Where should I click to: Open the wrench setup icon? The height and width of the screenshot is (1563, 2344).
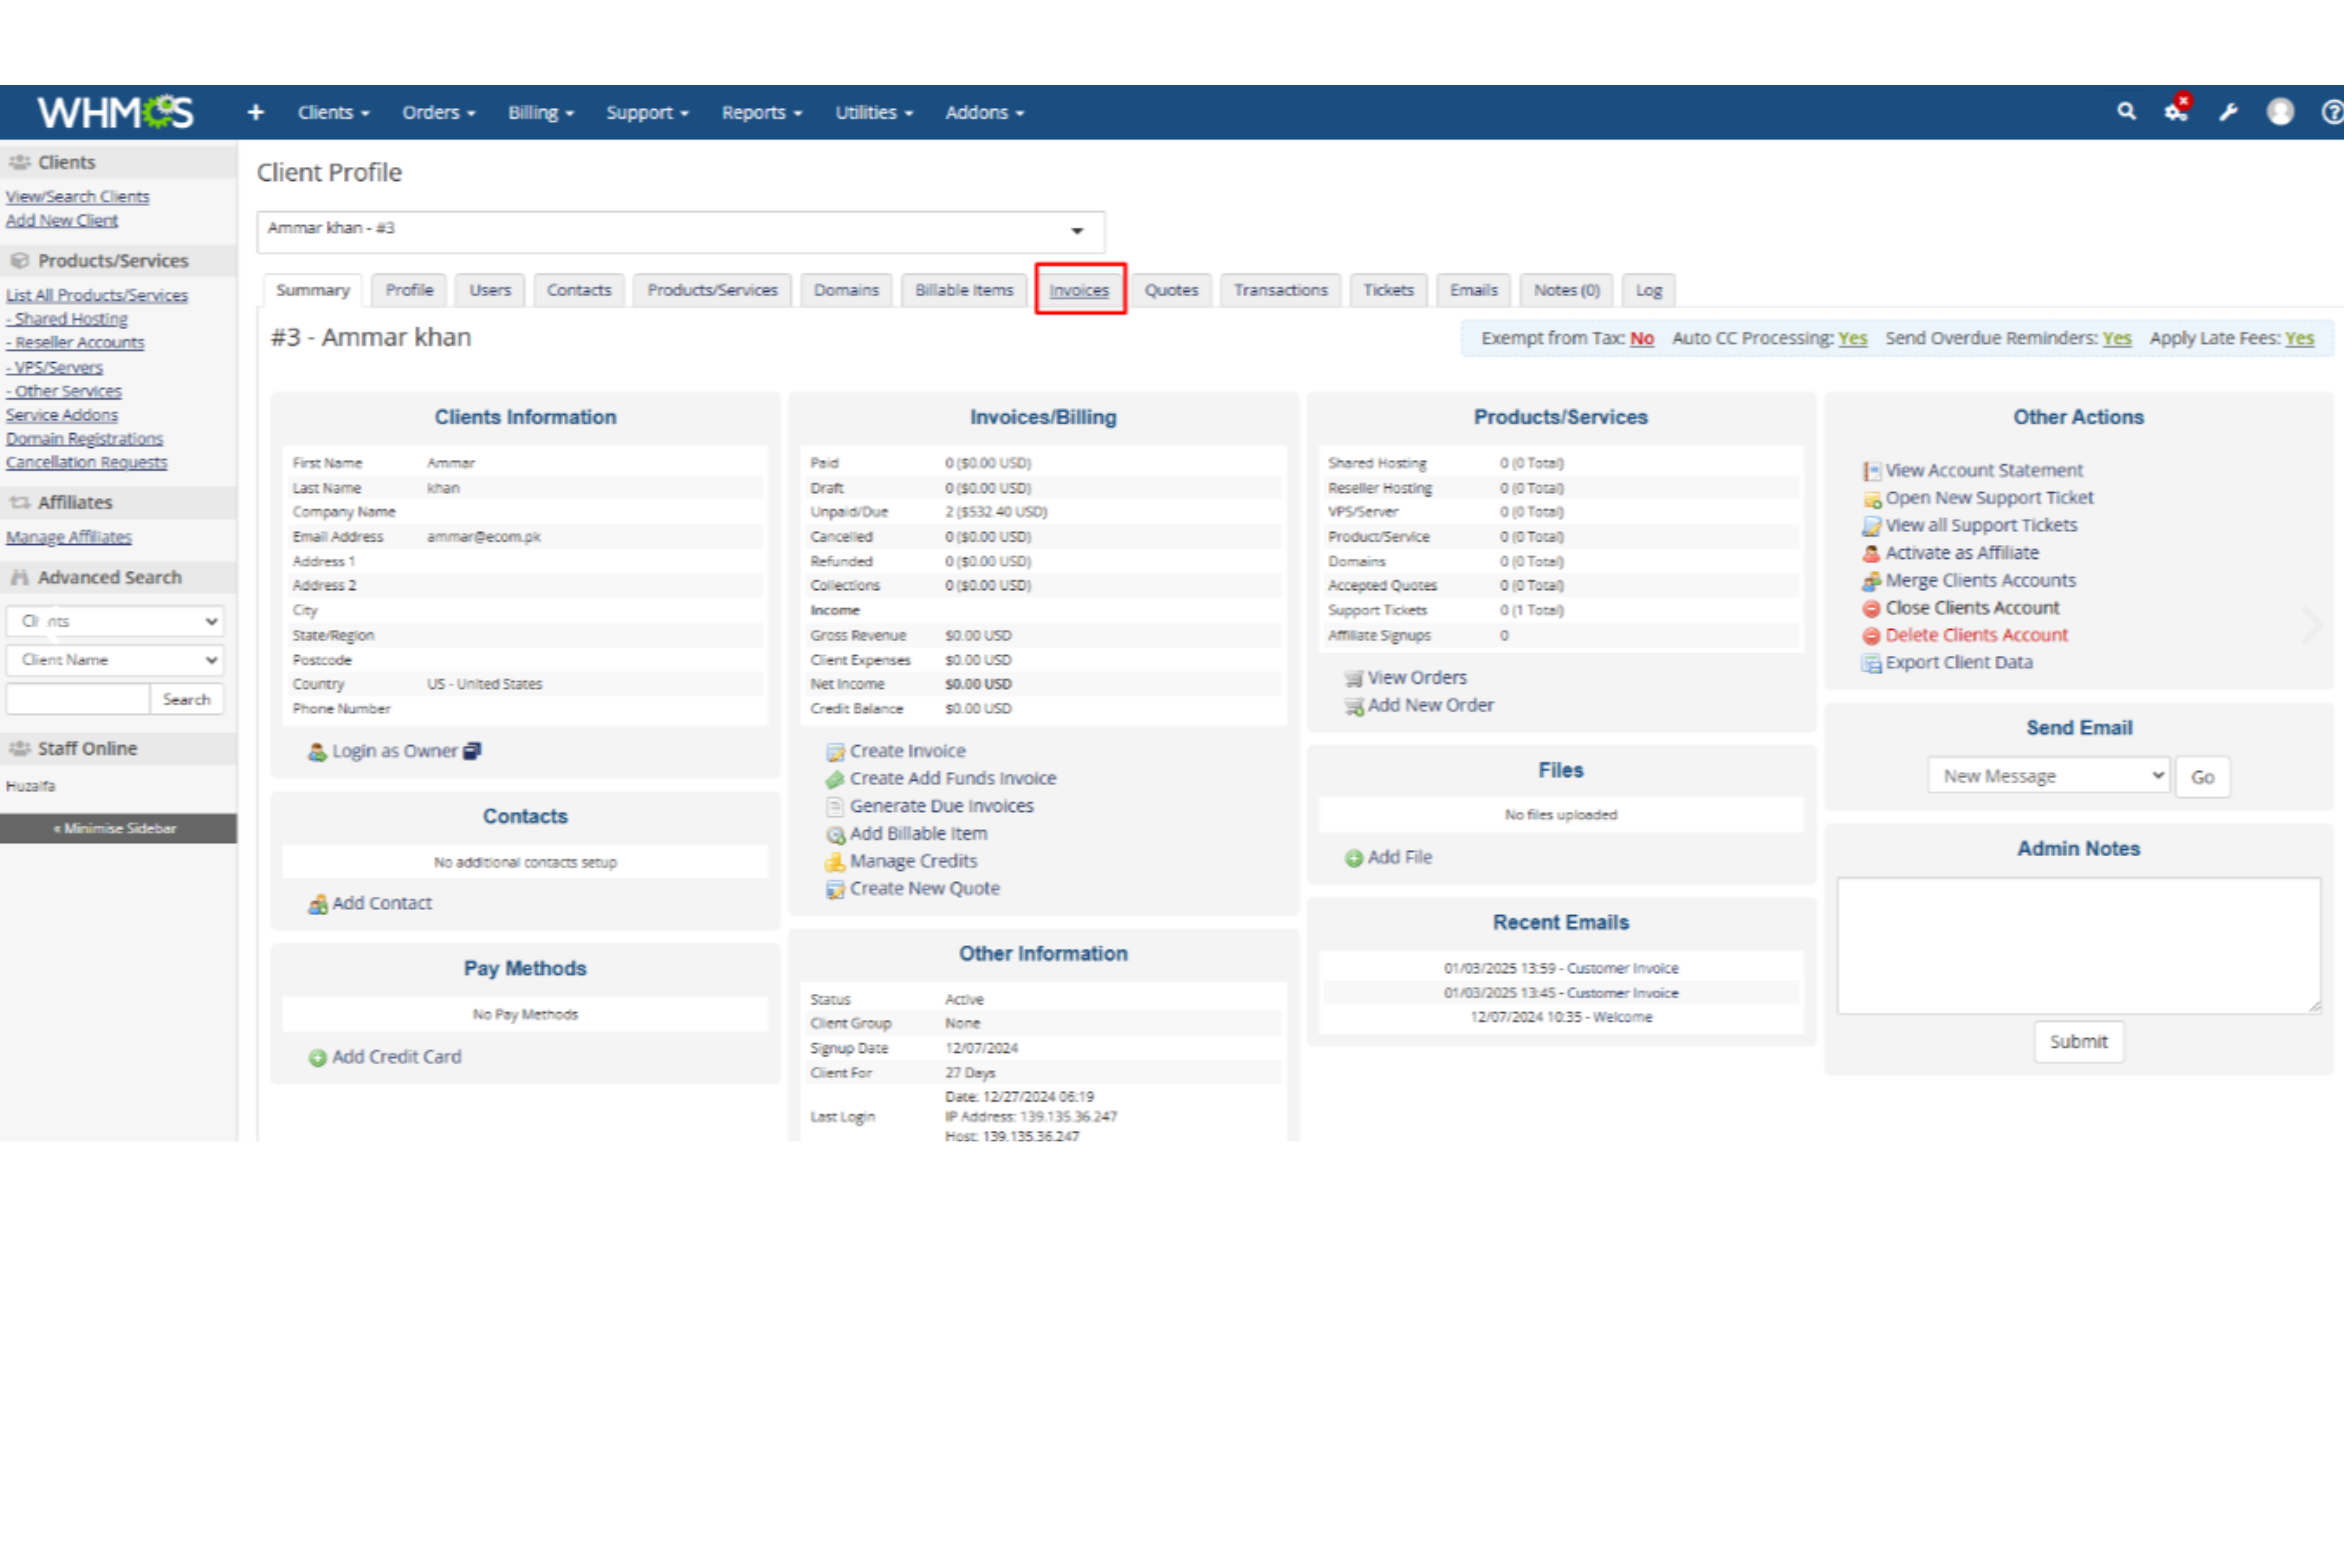(x=2228, y=112)
